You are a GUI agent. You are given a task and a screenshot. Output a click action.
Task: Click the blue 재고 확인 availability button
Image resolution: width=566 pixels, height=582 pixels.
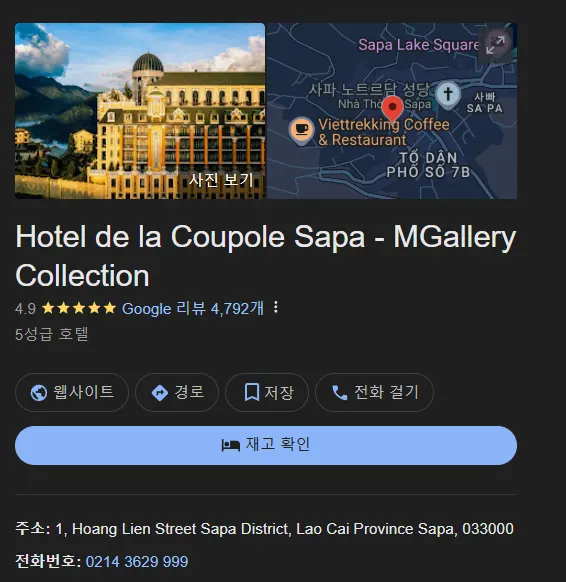click(266, 445)
